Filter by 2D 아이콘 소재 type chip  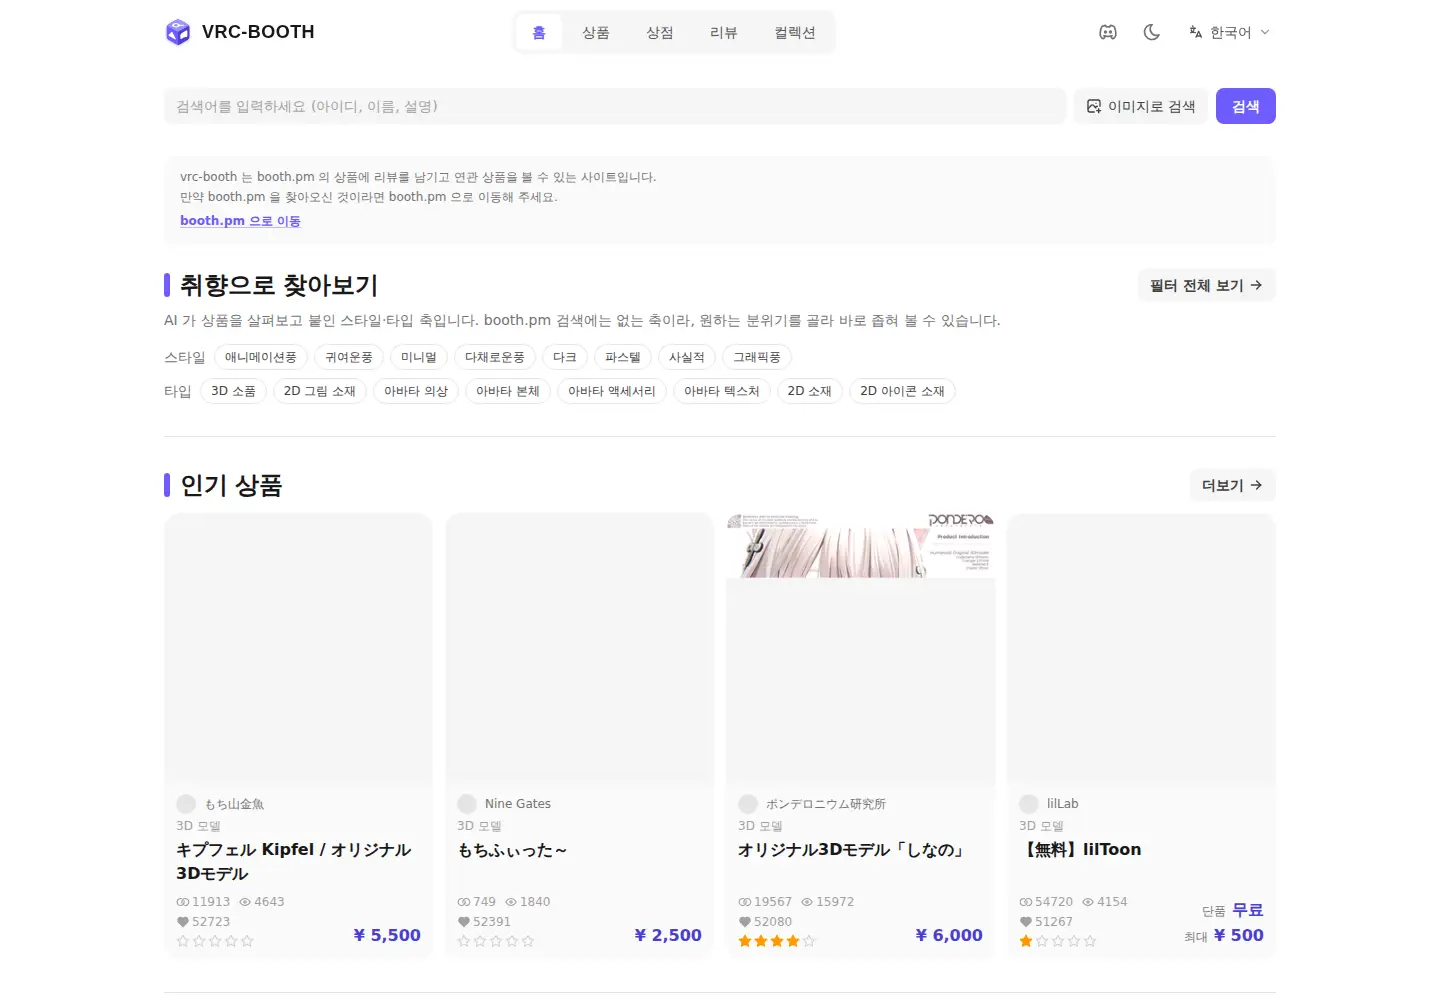pyautogui.click(x=903, y=391)
